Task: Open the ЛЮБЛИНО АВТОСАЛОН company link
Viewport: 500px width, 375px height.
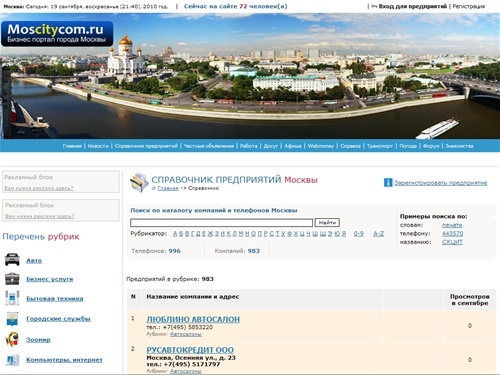Action: pyautogui.click(x=193, y=319)
